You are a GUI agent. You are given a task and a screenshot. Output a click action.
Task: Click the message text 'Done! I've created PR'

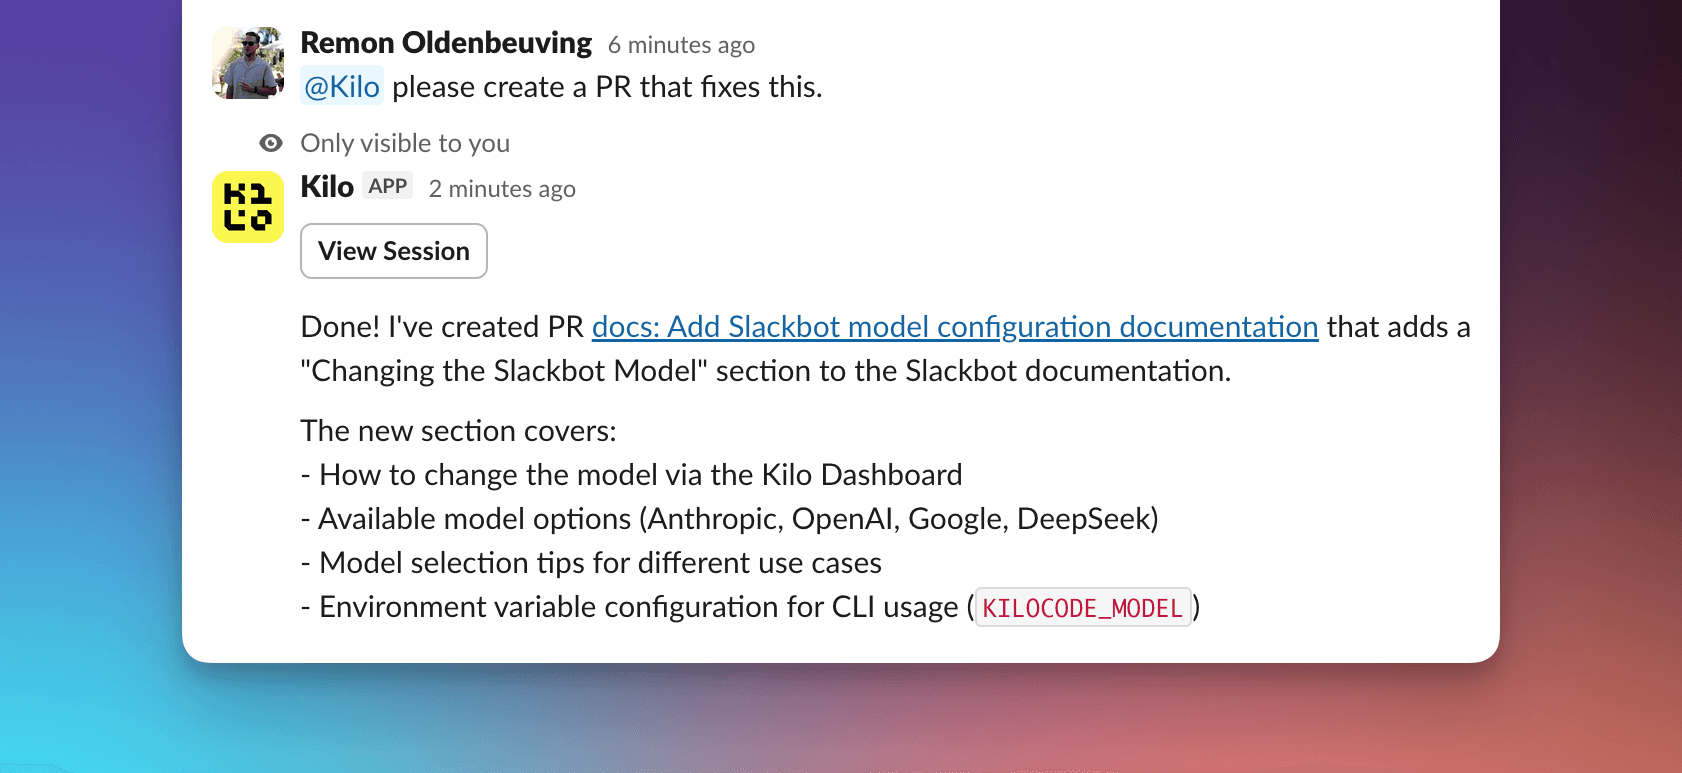click(x=438, y=327)
